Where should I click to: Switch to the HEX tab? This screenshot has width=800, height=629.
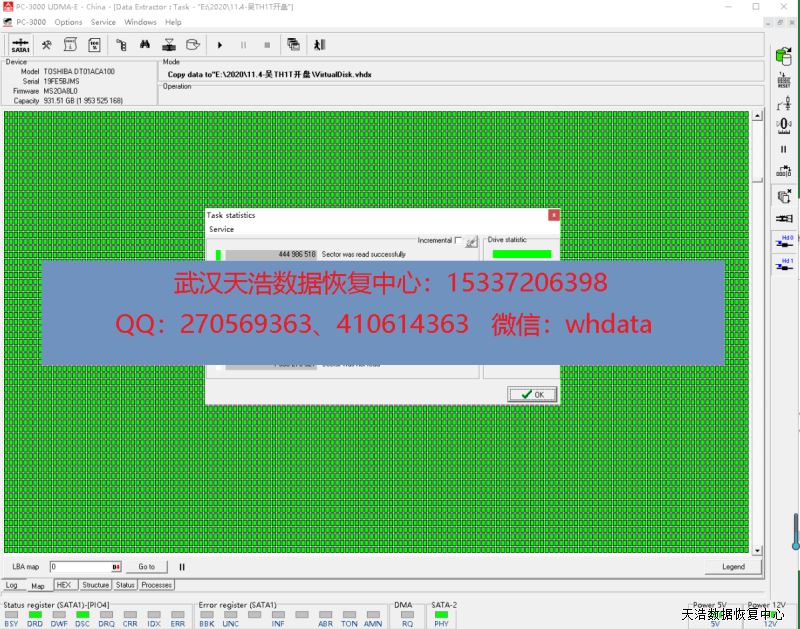pos(63,585)
